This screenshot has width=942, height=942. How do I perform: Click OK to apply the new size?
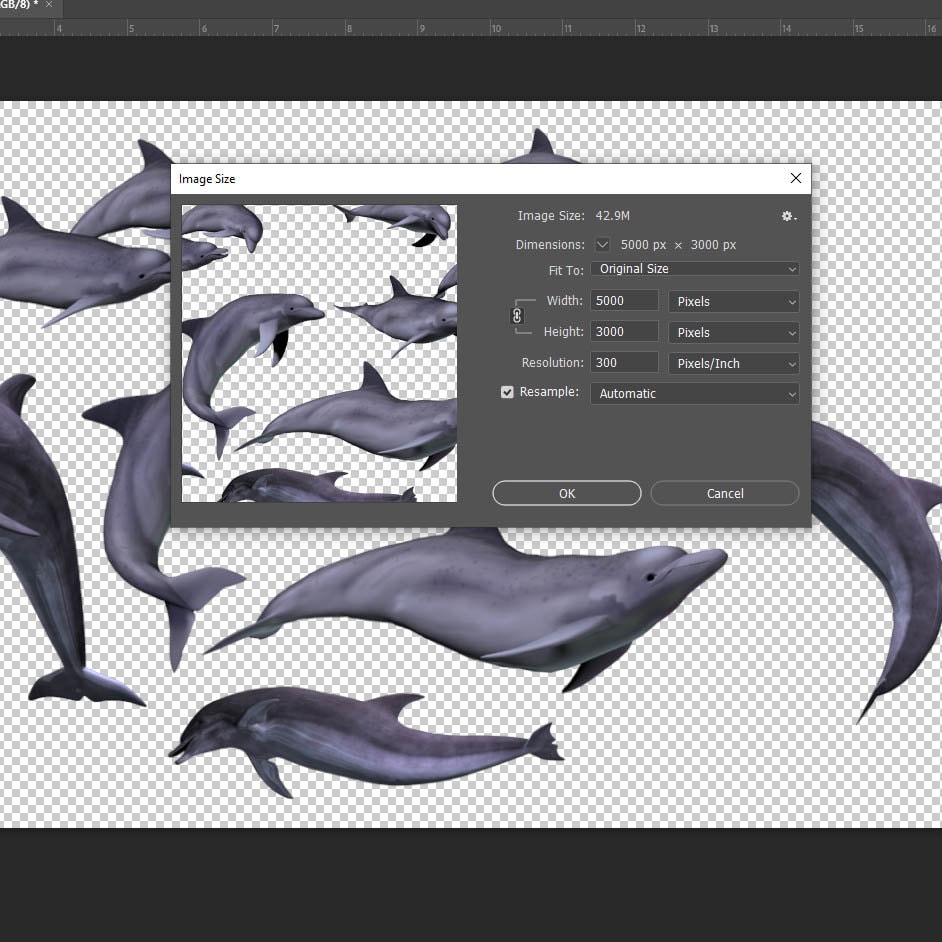566,493
